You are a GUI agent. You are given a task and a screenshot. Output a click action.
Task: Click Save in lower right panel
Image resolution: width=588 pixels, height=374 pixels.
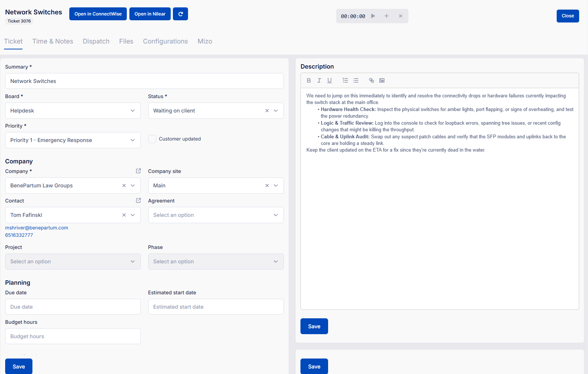coord(314,366)
